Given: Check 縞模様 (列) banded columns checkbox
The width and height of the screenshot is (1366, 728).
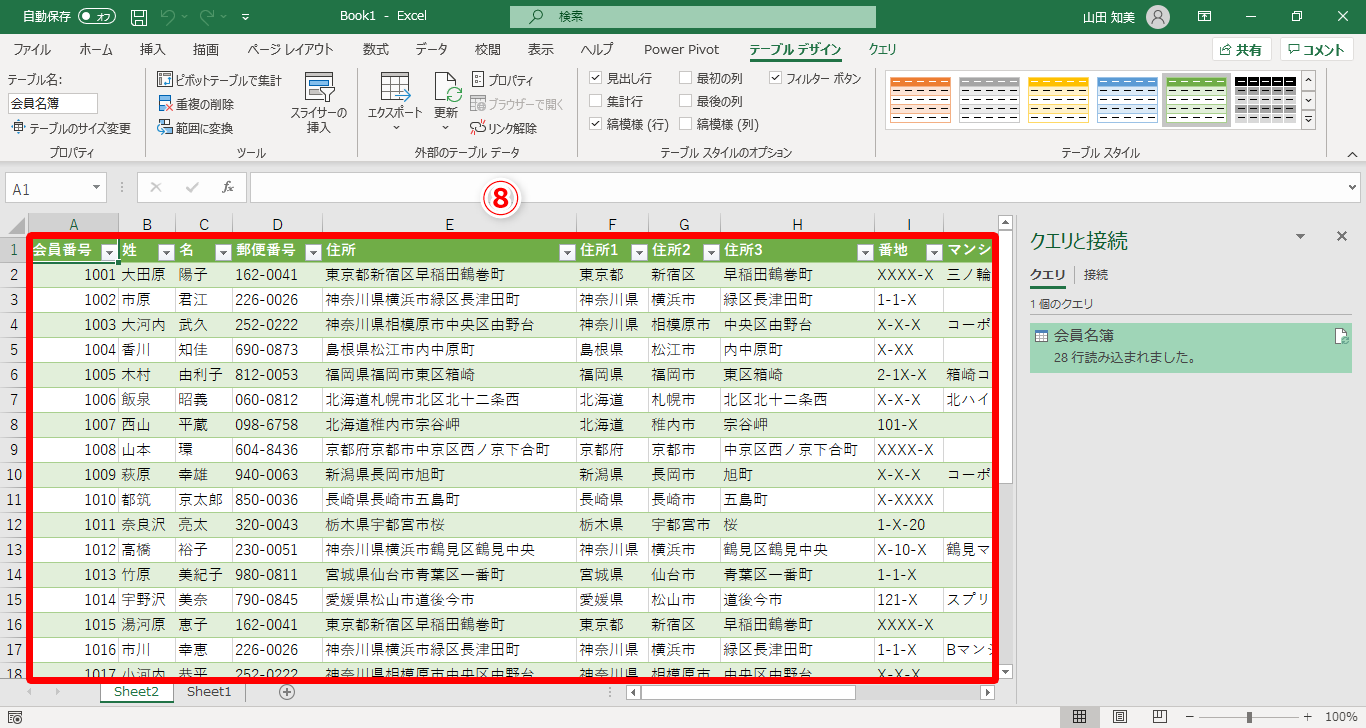Looking at the screenshot, I should 686,124.
